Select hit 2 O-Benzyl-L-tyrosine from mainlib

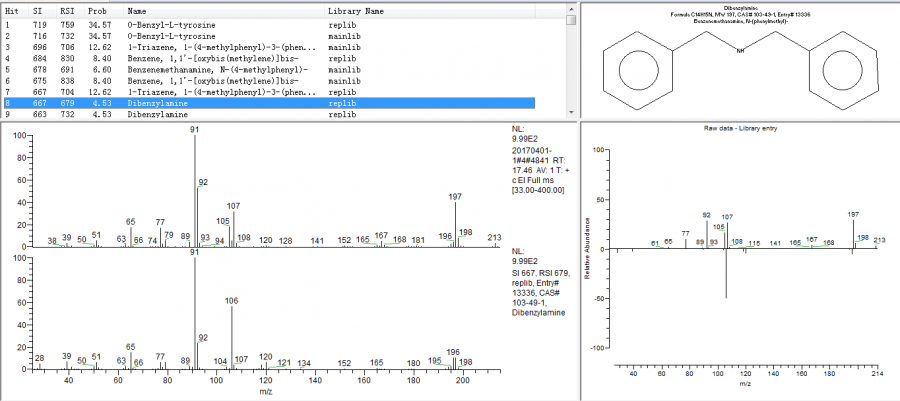[x=180, y=35]
